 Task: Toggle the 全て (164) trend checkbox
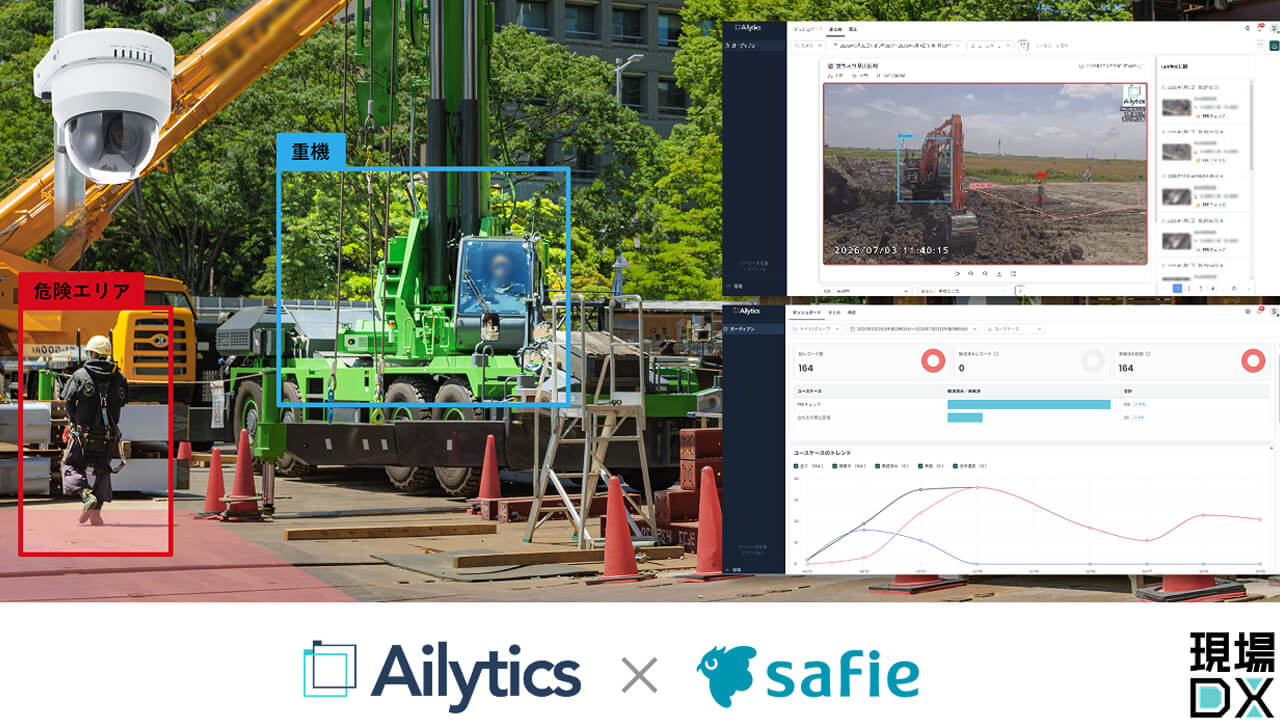[796, 466]
